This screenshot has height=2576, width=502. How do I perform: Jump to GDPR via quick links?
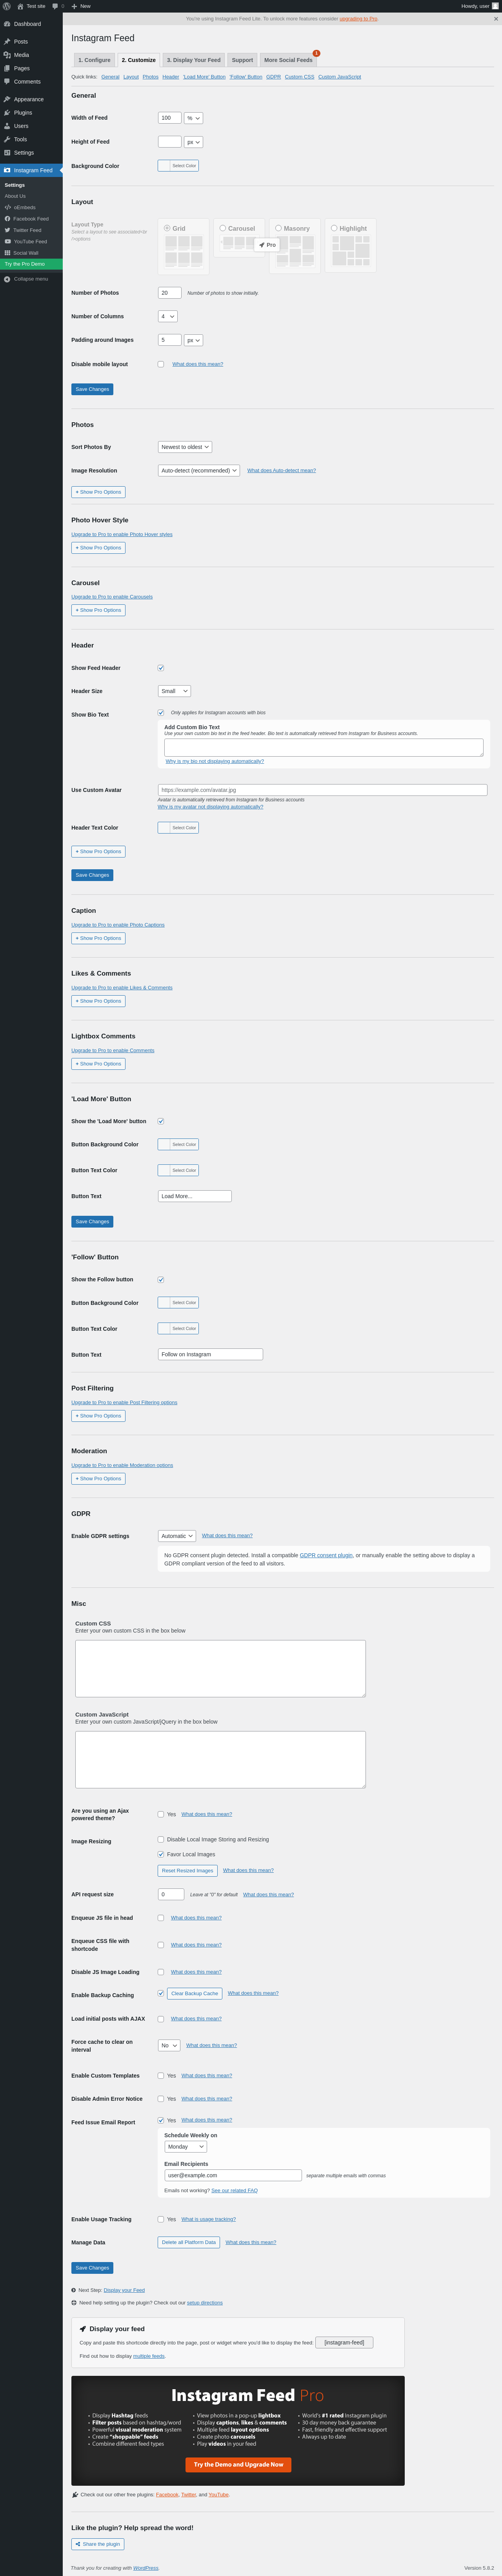273,77
